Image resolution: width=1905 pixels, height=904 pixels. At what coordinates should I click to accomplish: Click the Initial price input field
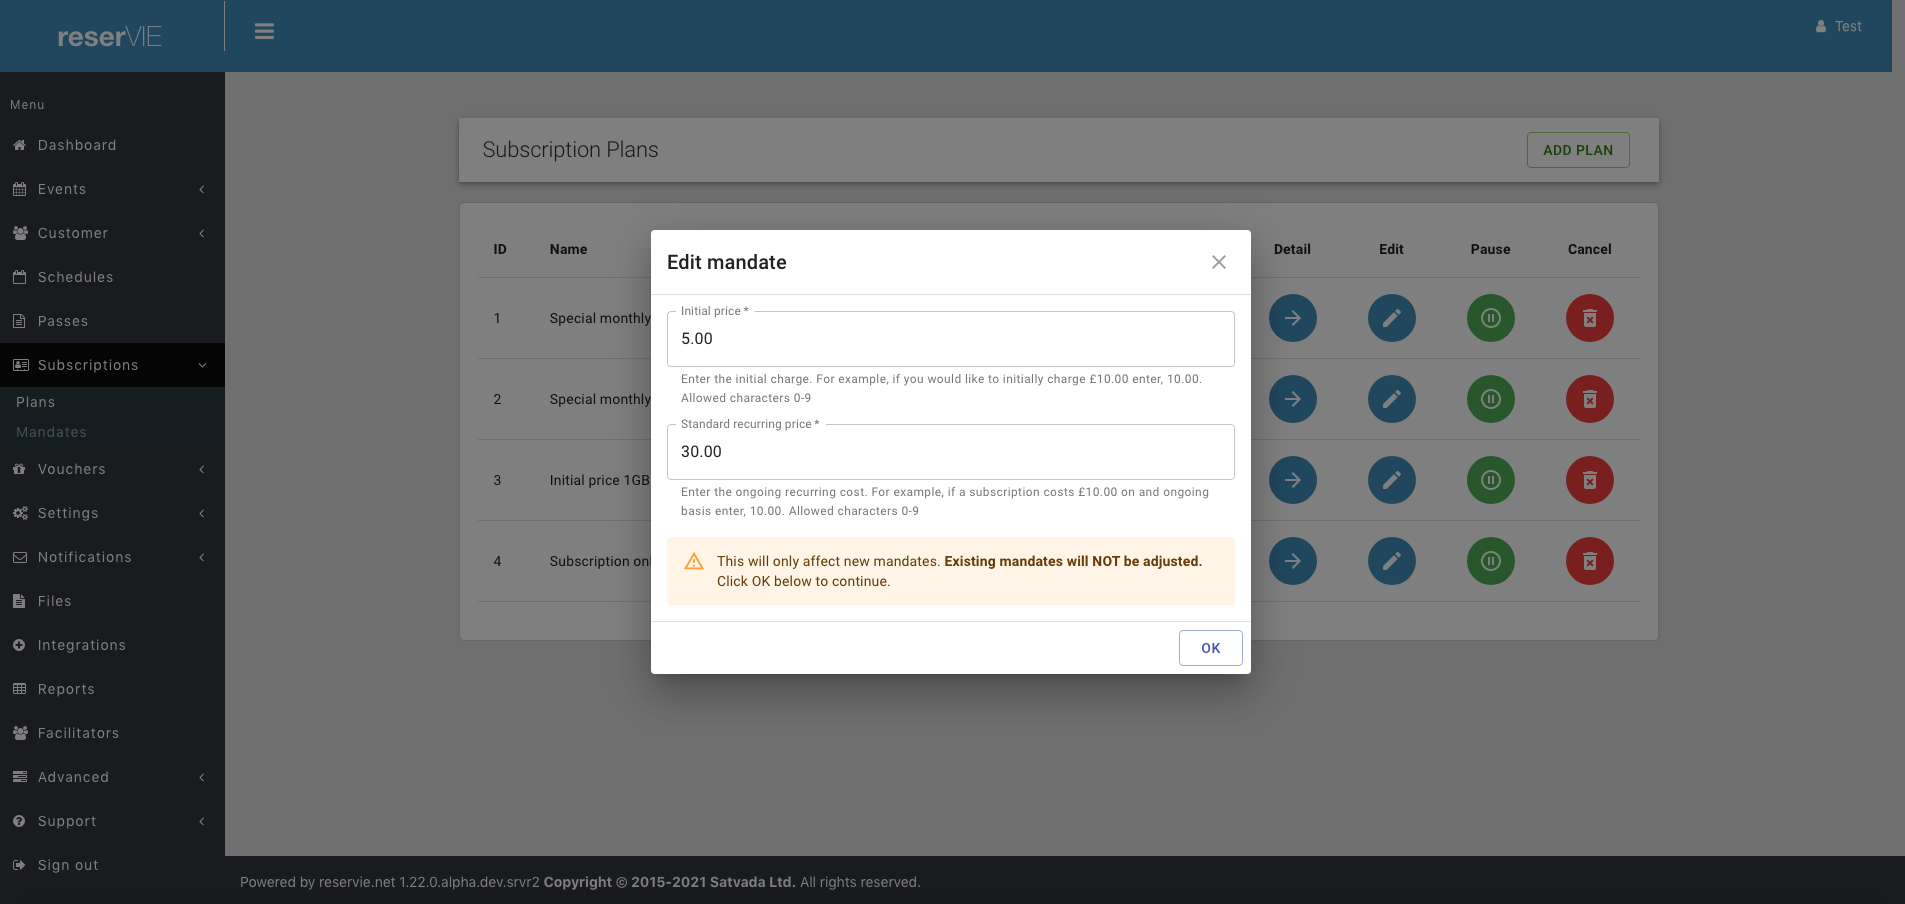(950, 339)
